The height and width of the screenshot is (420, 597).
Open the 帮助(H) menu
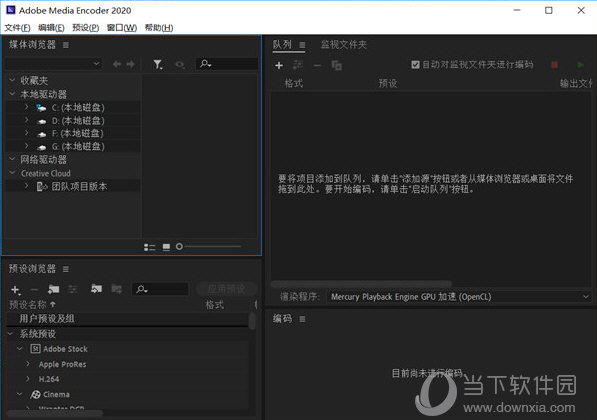[159, 28]
